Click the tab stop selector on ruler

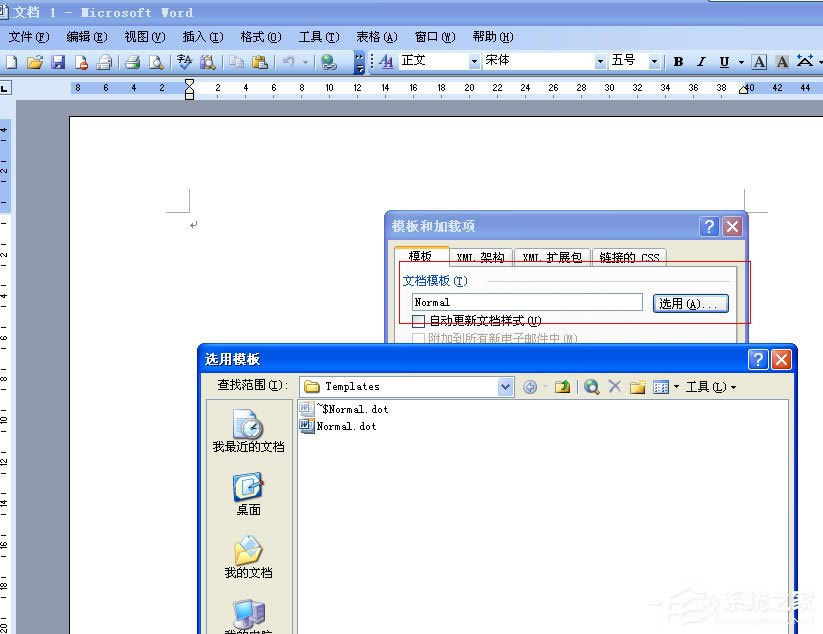(x=5, y=88)
